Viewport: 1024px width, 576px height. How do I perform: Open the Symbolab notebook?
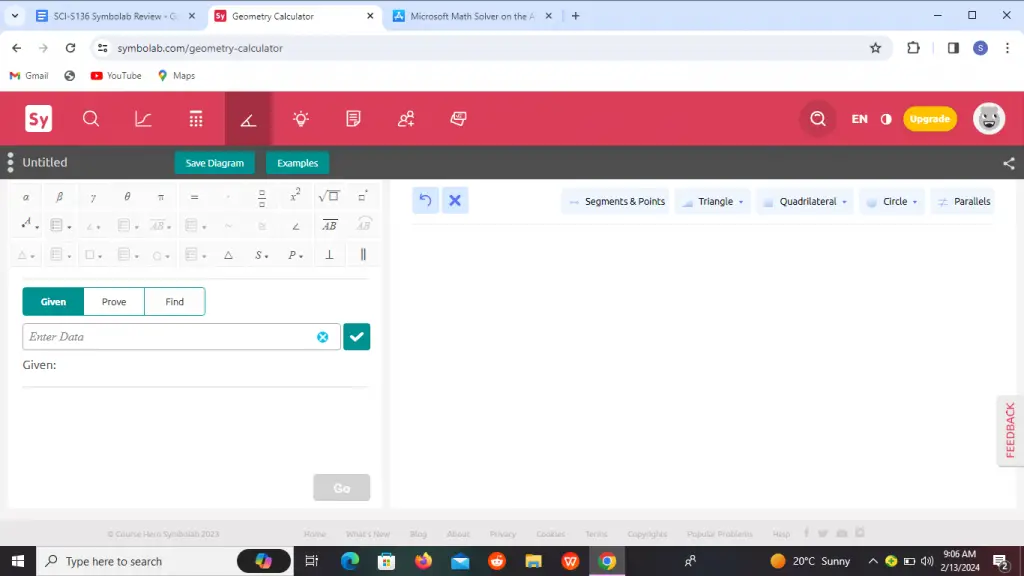[x=353, y=119]
